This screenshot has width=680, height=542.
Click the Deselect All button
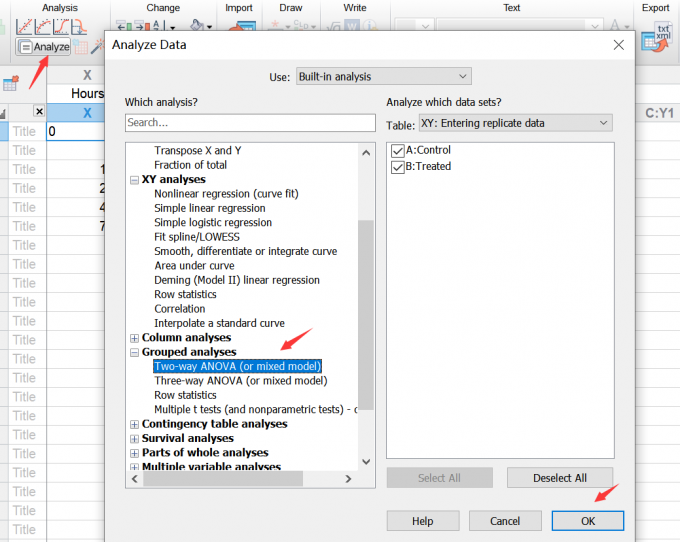(x=560, y=478)
